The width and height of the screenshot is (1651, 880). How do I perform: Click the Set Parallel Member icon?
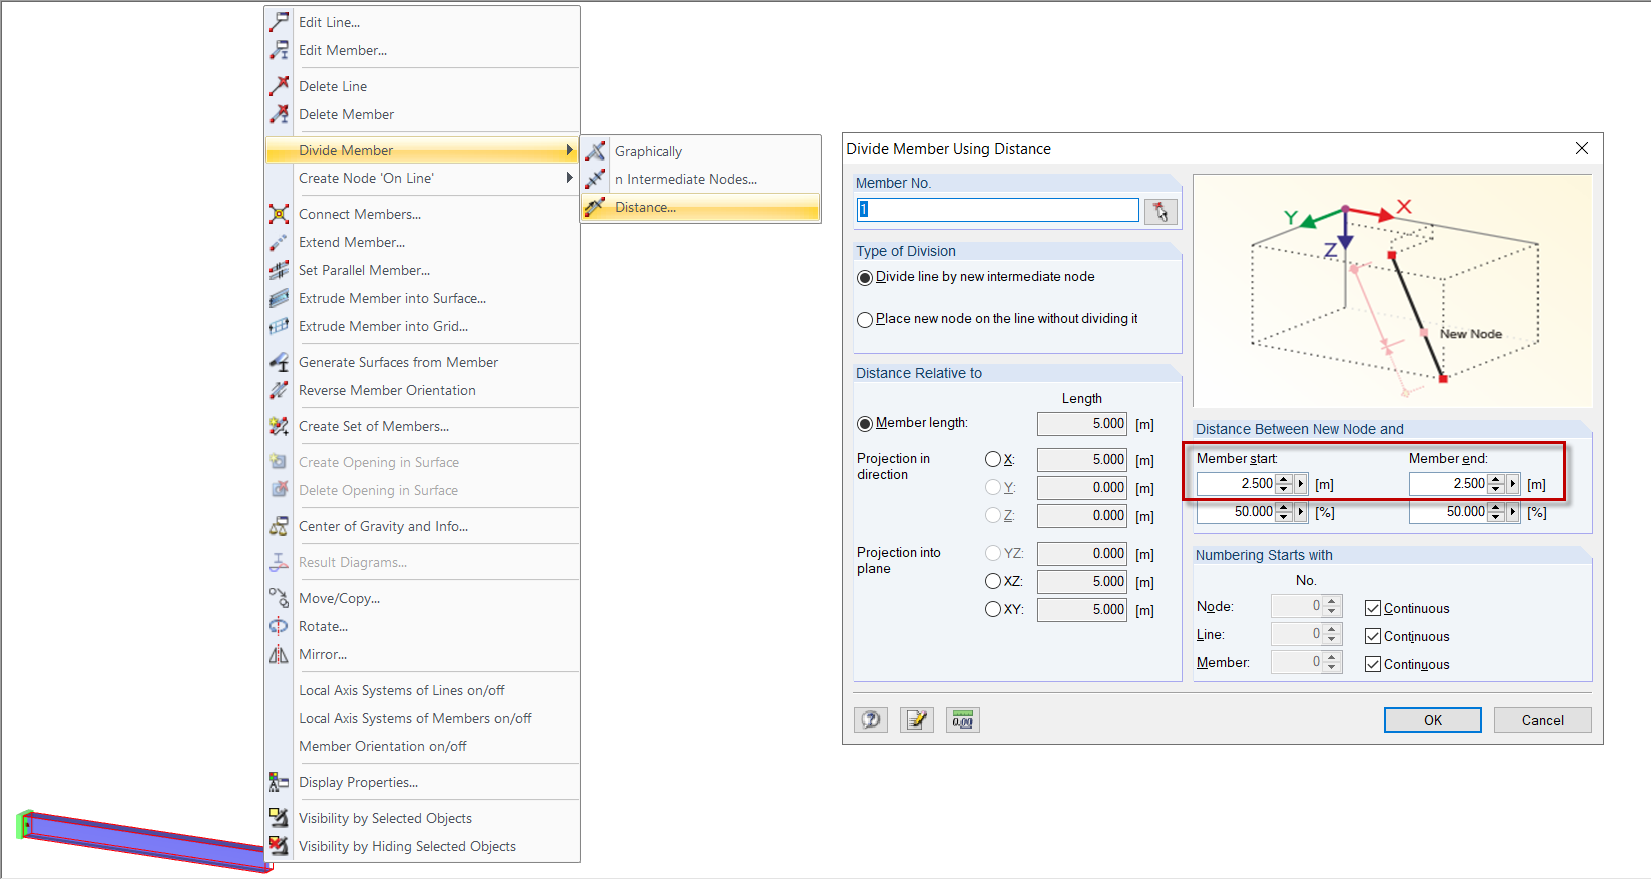click(x=279, y=269)
